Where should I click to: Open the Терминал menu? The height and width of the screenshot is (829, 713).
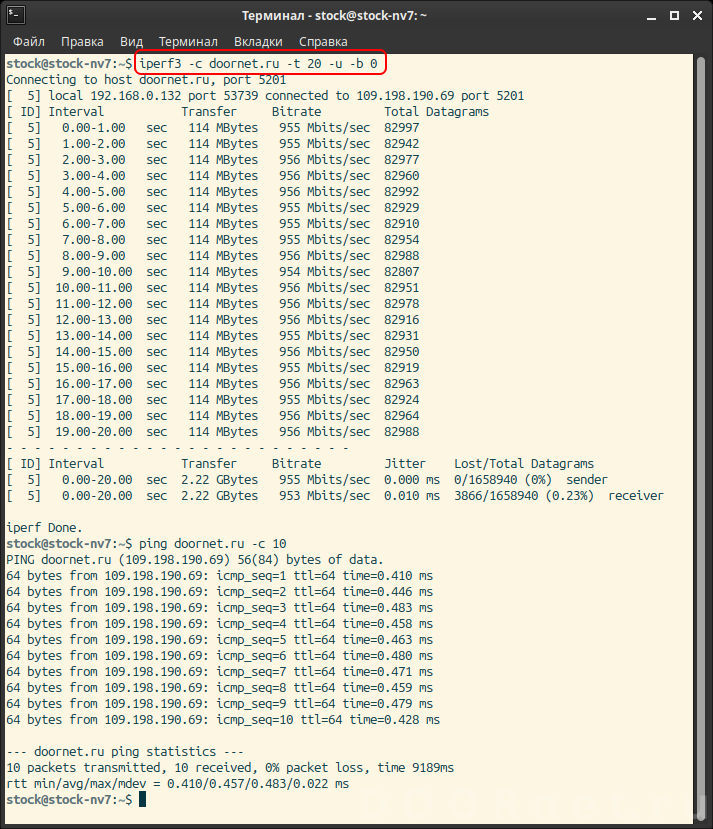pos(188,41)
